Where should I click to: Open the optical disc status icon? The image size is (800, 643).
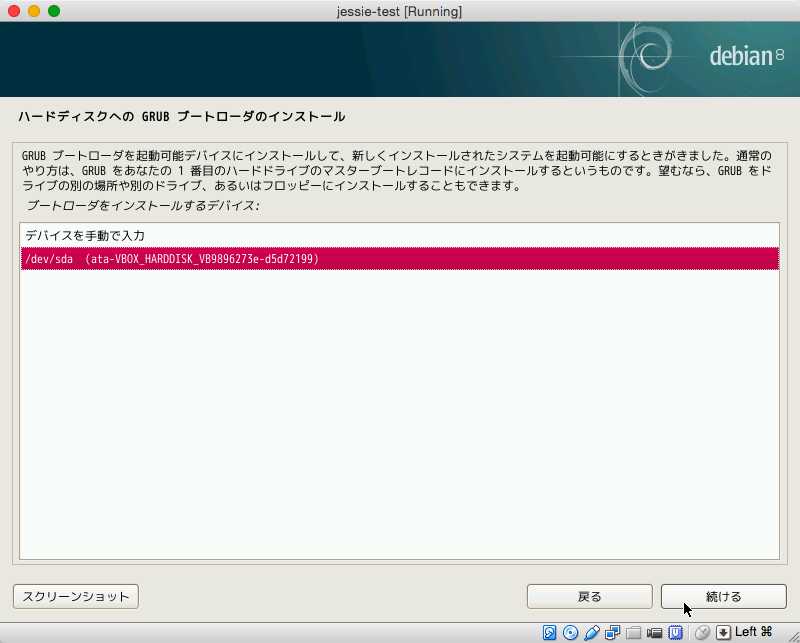click(570, 632)
